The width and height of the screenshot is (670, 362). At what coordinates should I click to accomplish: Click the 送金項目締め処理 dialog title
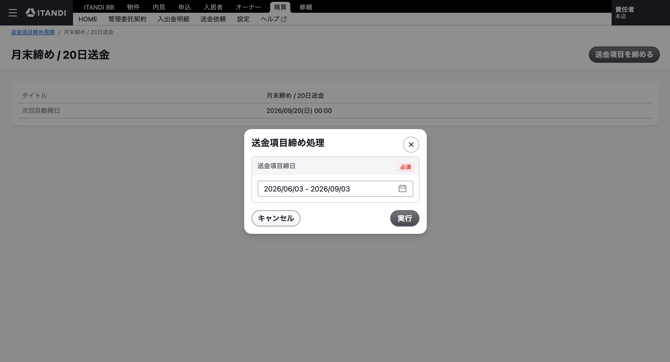coord(288,143)
